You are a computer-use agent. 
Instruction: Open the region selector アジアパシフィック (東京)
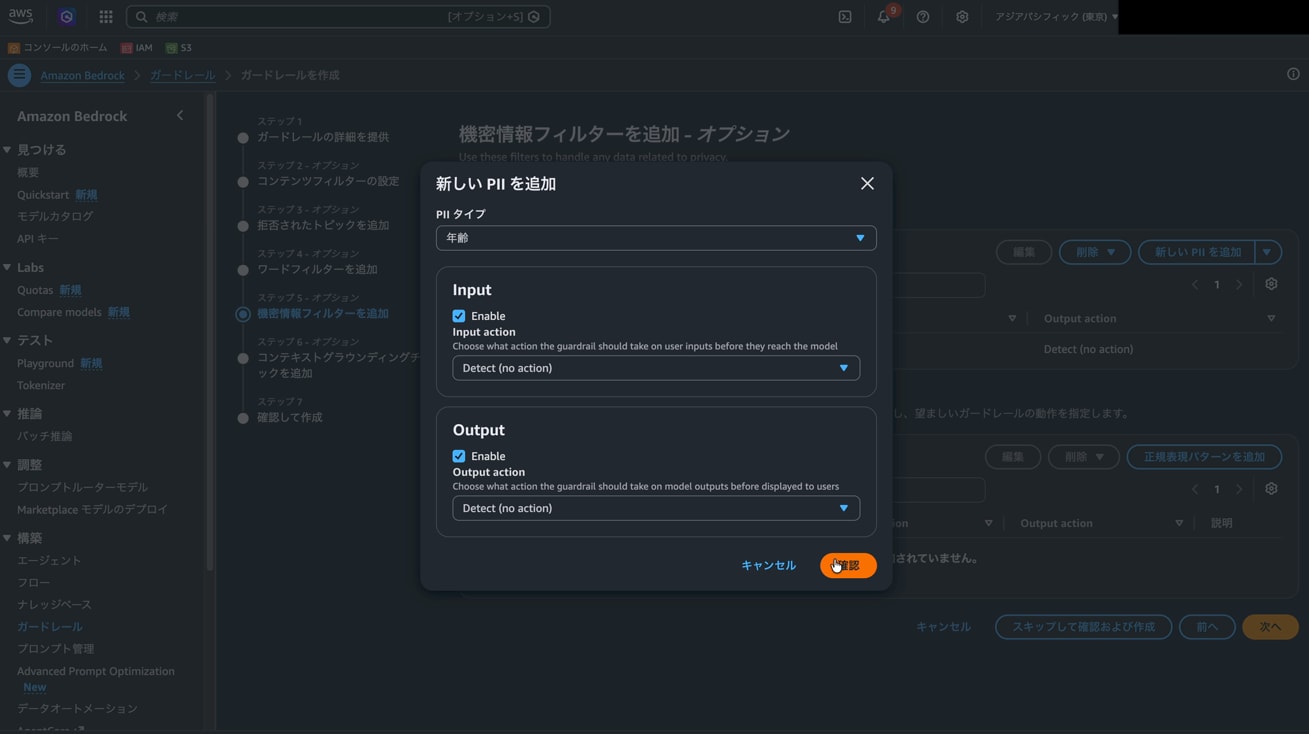pos(1056,17)
